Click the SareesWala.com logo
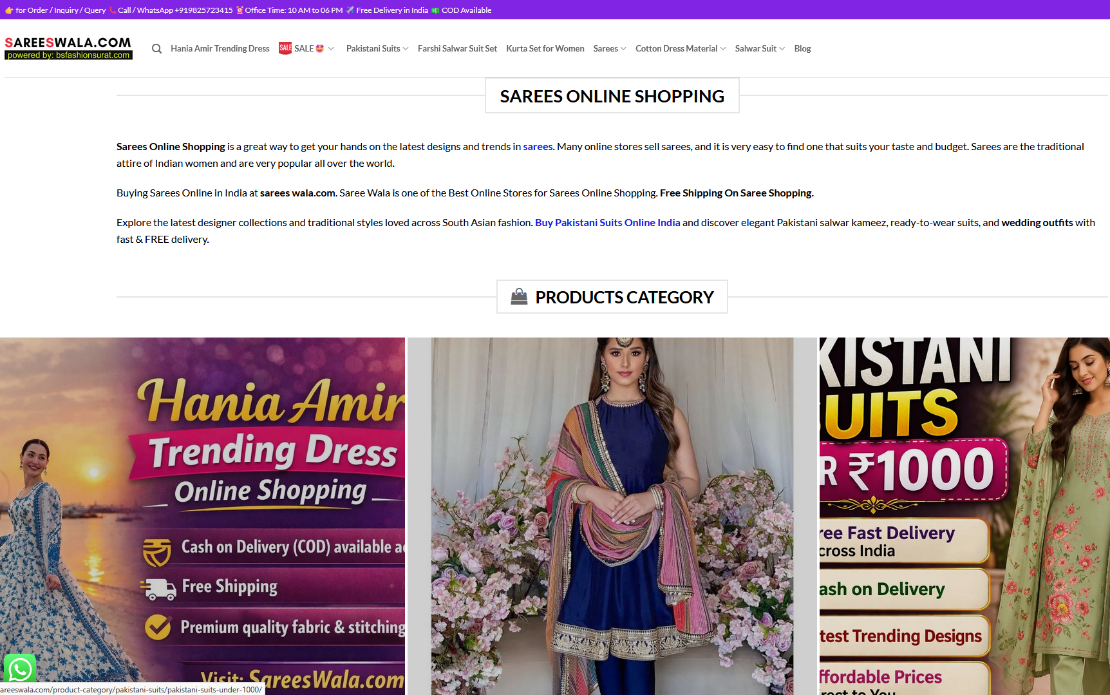1110x695 pixels. [x=69, y=48]
